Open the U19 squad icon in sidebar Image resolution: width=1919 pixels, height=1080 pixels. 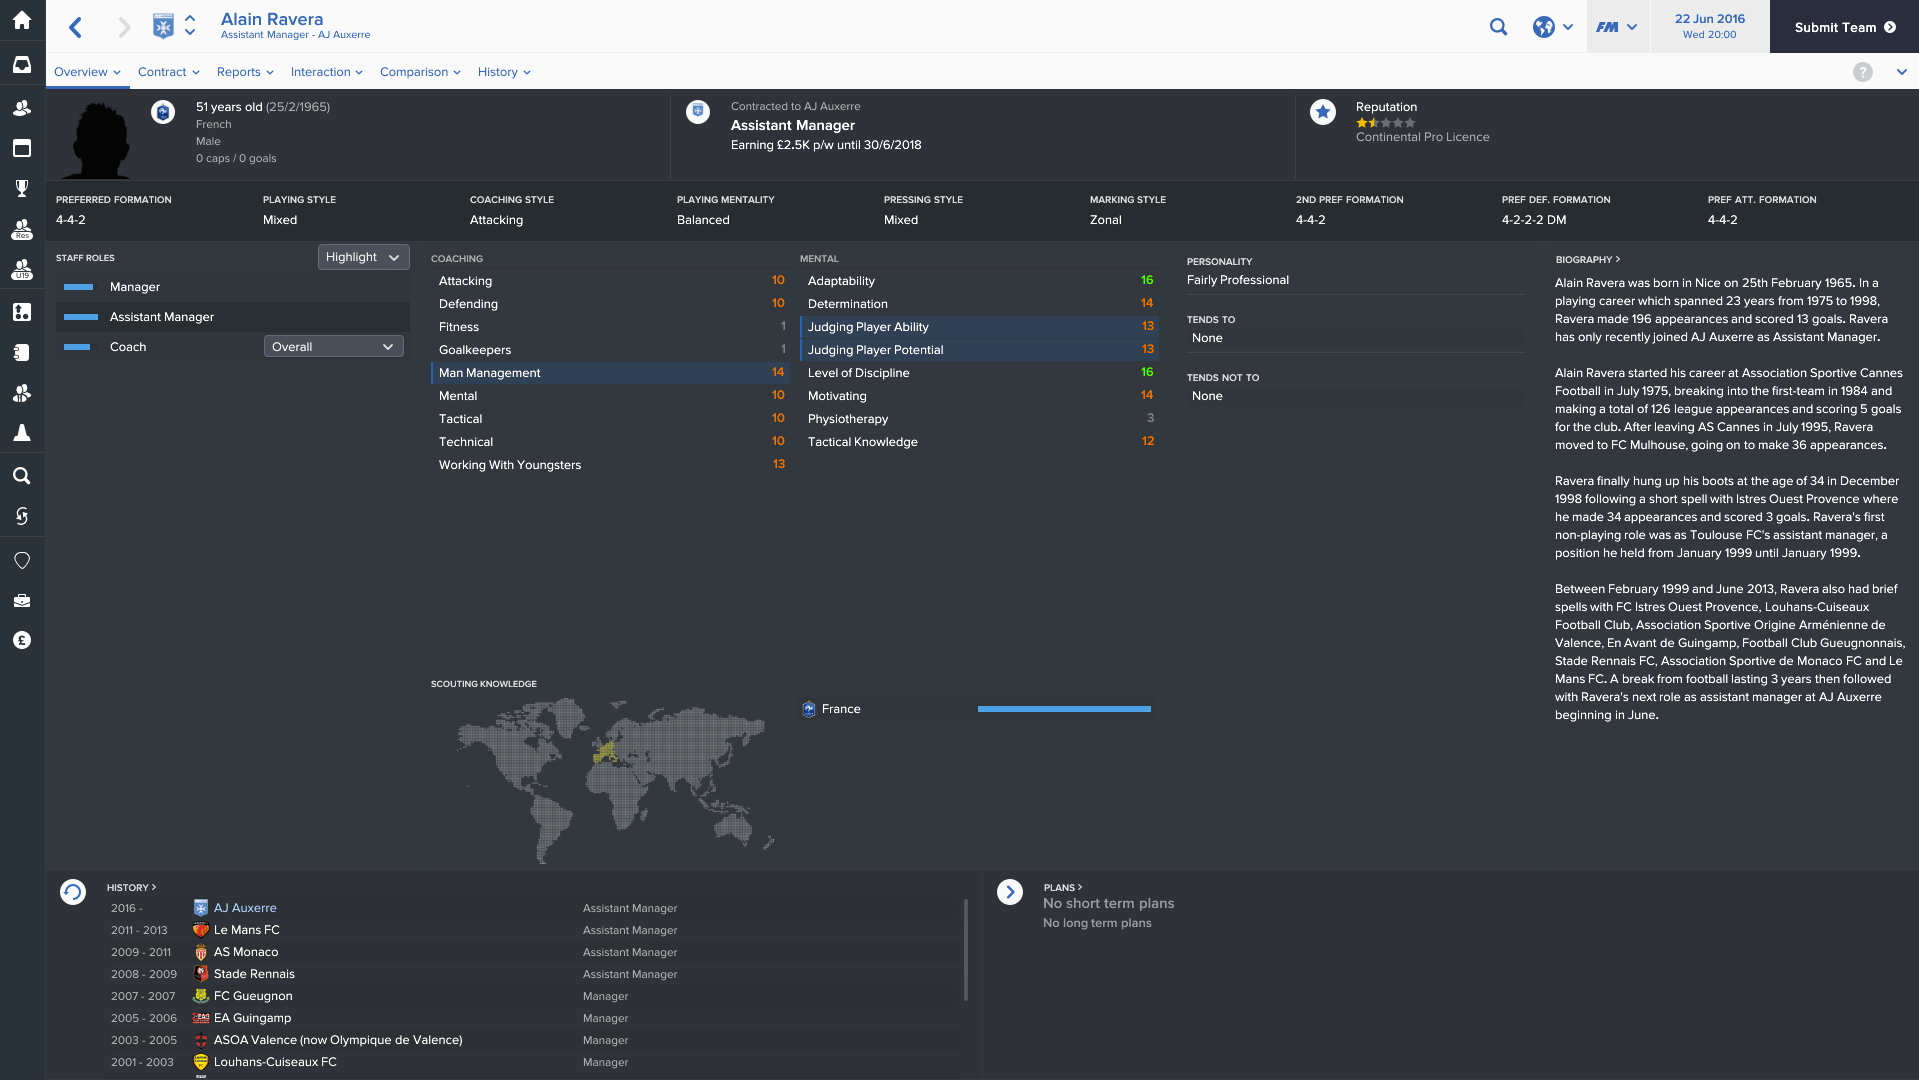click(22, 270)
